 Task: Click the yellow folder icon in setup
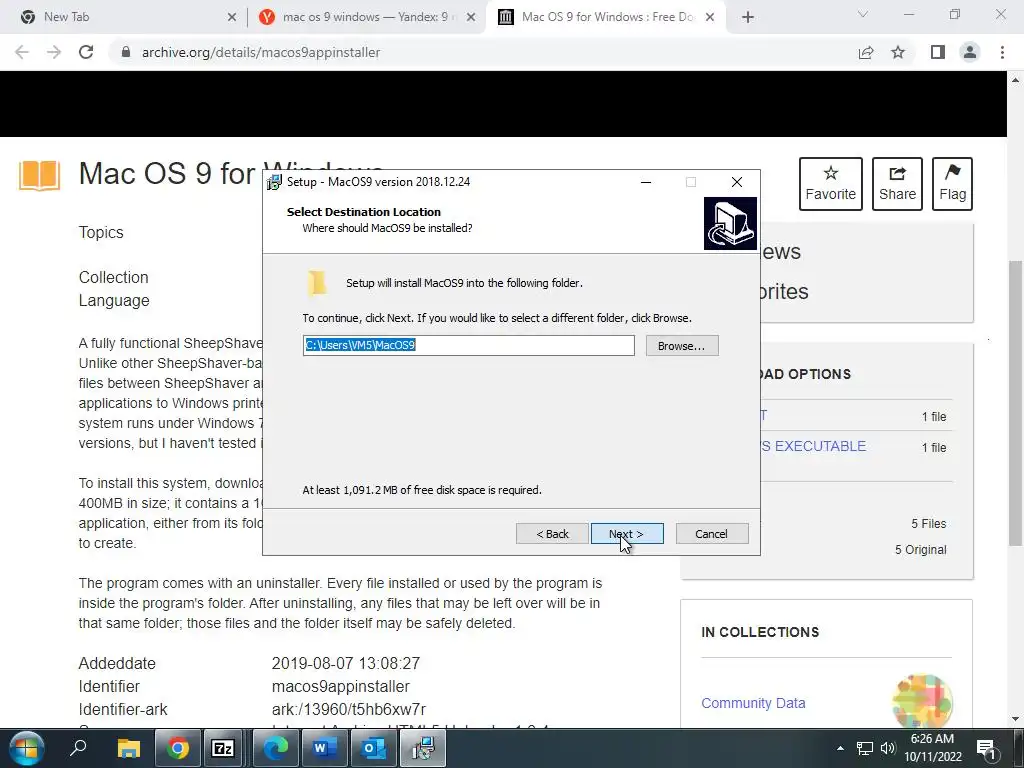point(317,283)
